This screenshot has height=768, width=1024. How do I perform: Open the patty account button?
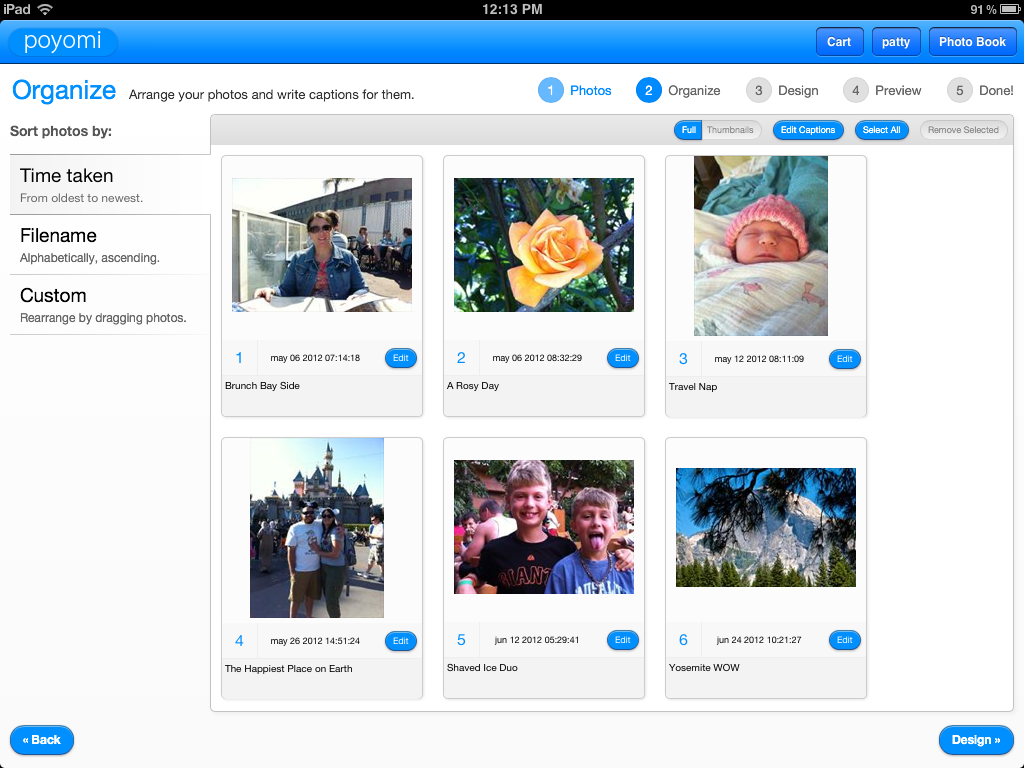tap(896, 42)
